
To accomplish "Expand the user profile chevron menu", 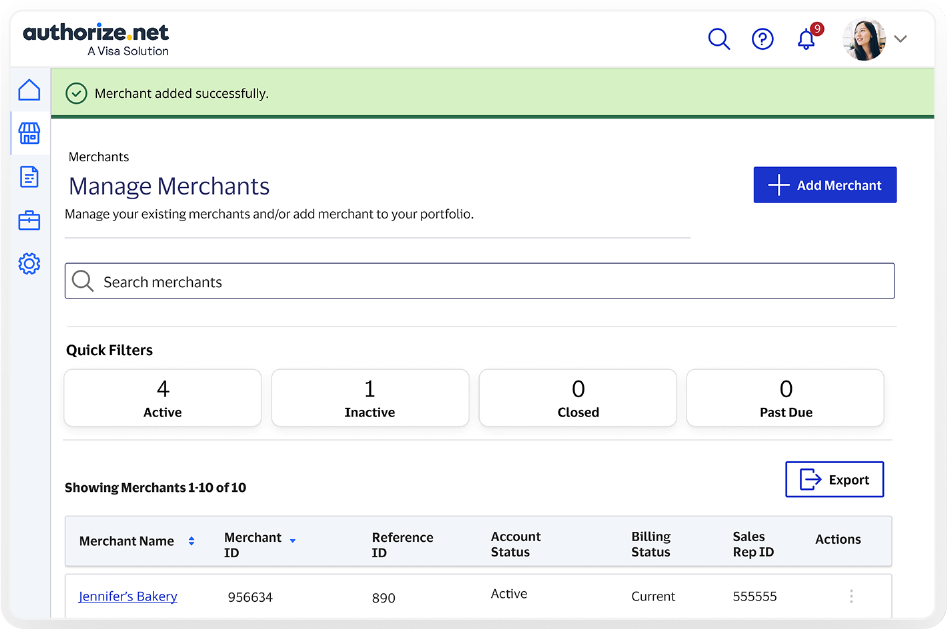I will 900,39.
